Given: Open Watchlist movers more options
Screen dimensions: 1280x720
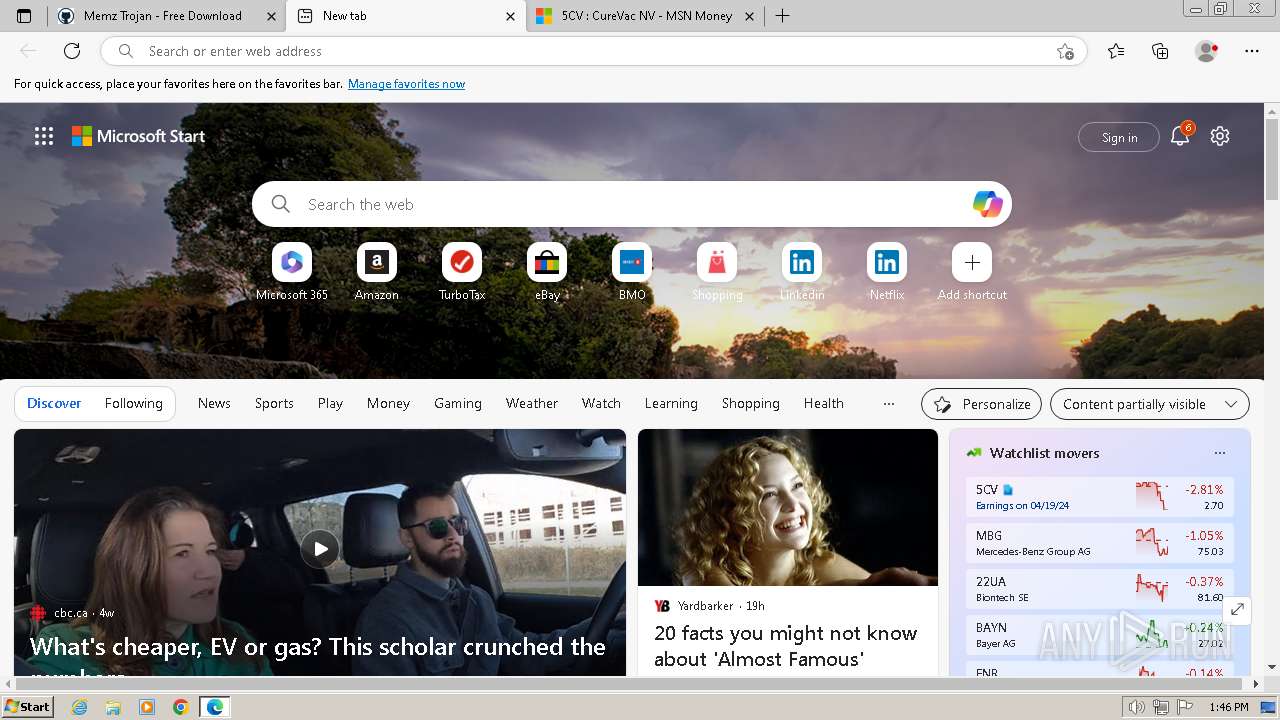Looking at the screenshot, I should click(1220, 453).
